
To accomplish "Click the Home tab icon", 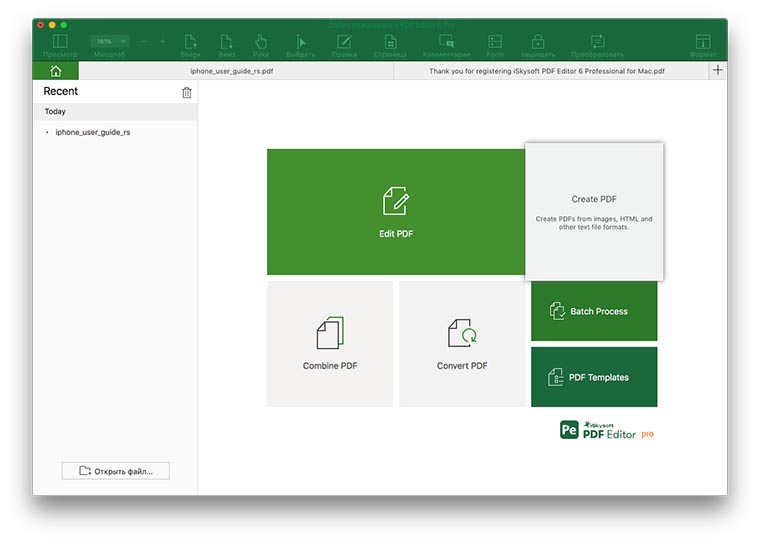I will [55, 71].
